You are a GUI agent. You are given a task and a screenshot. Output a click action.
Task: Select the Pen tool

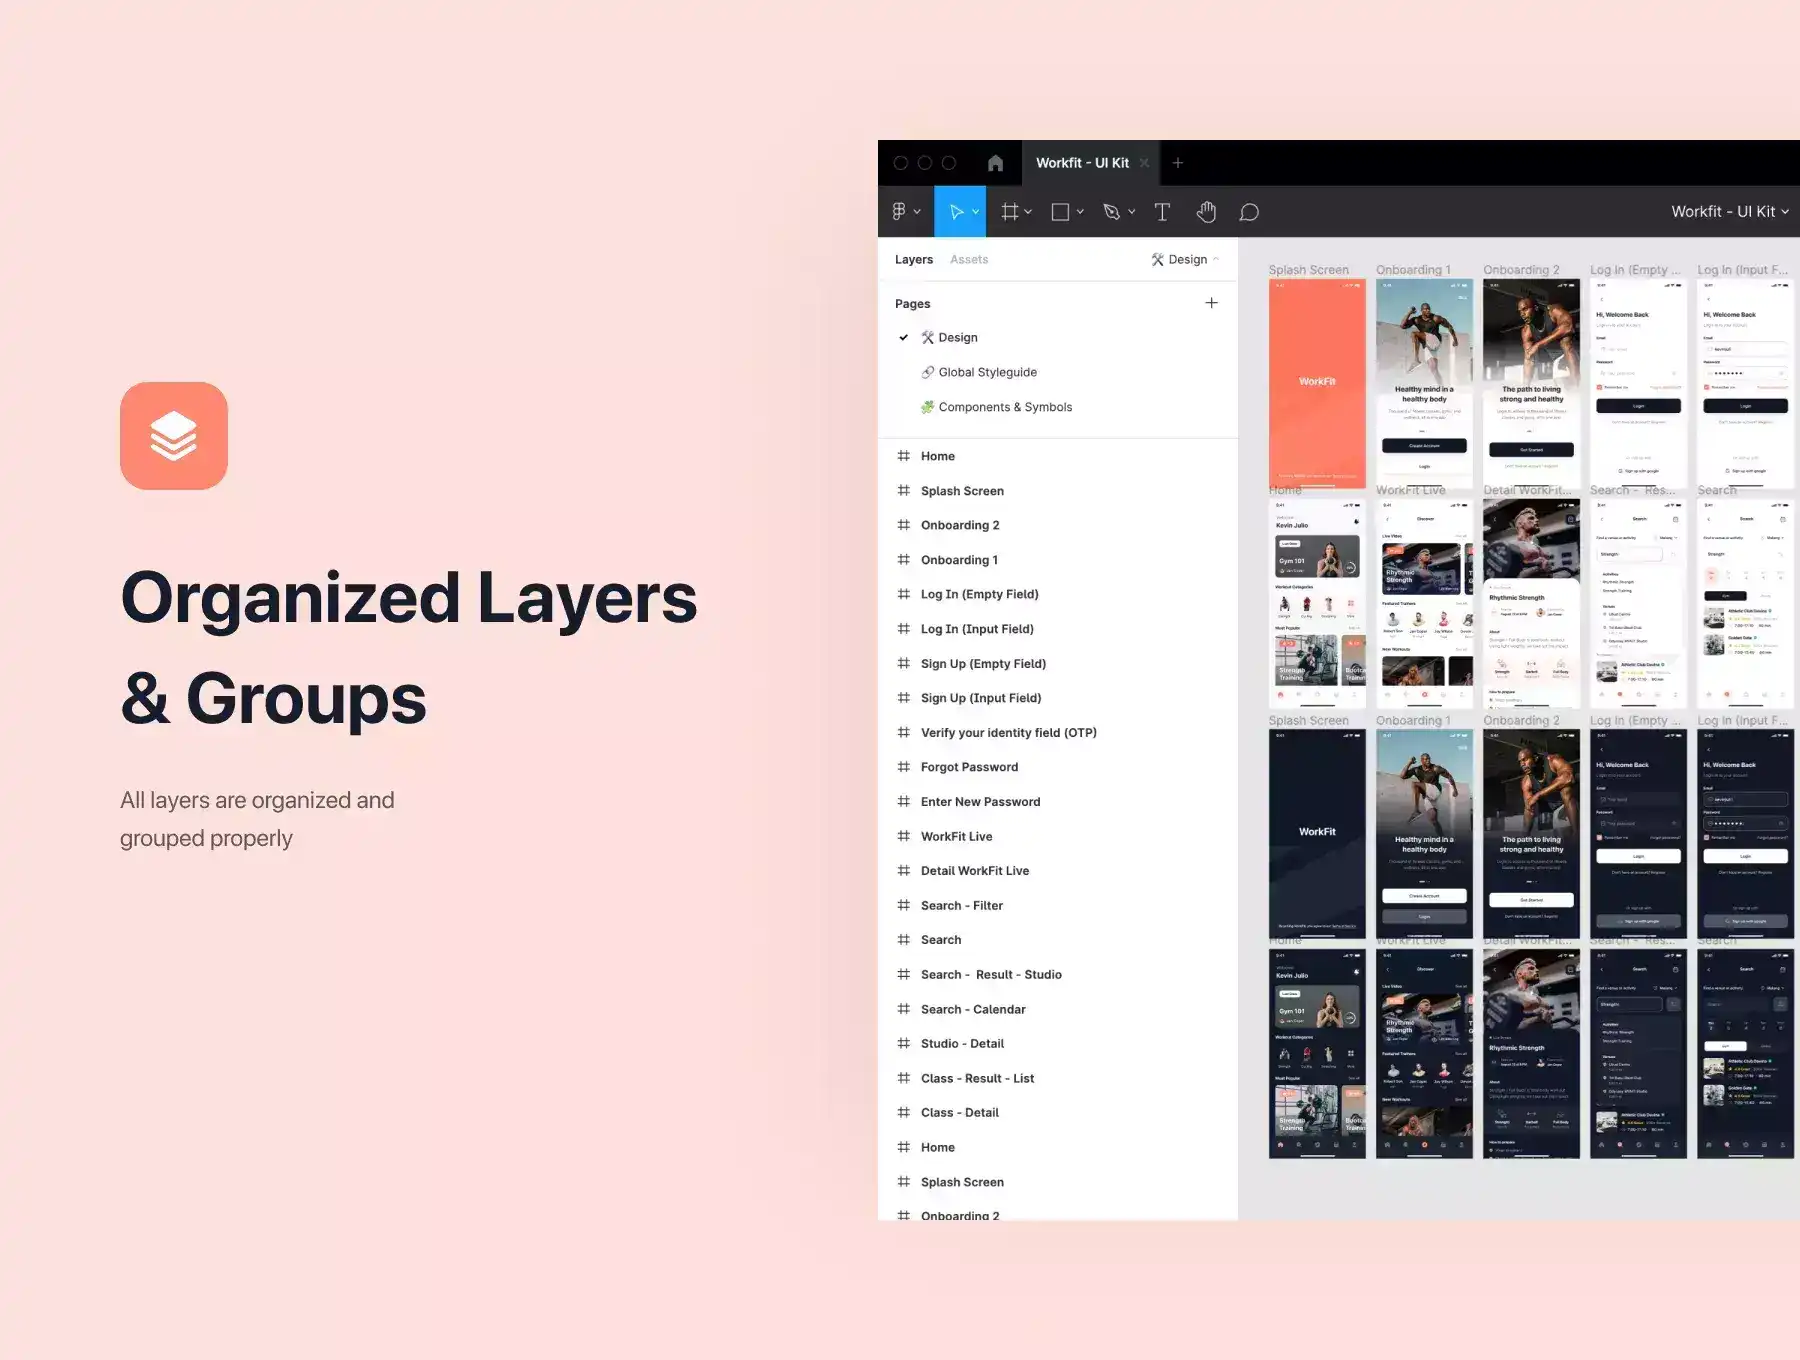[x=1111, y=211]
